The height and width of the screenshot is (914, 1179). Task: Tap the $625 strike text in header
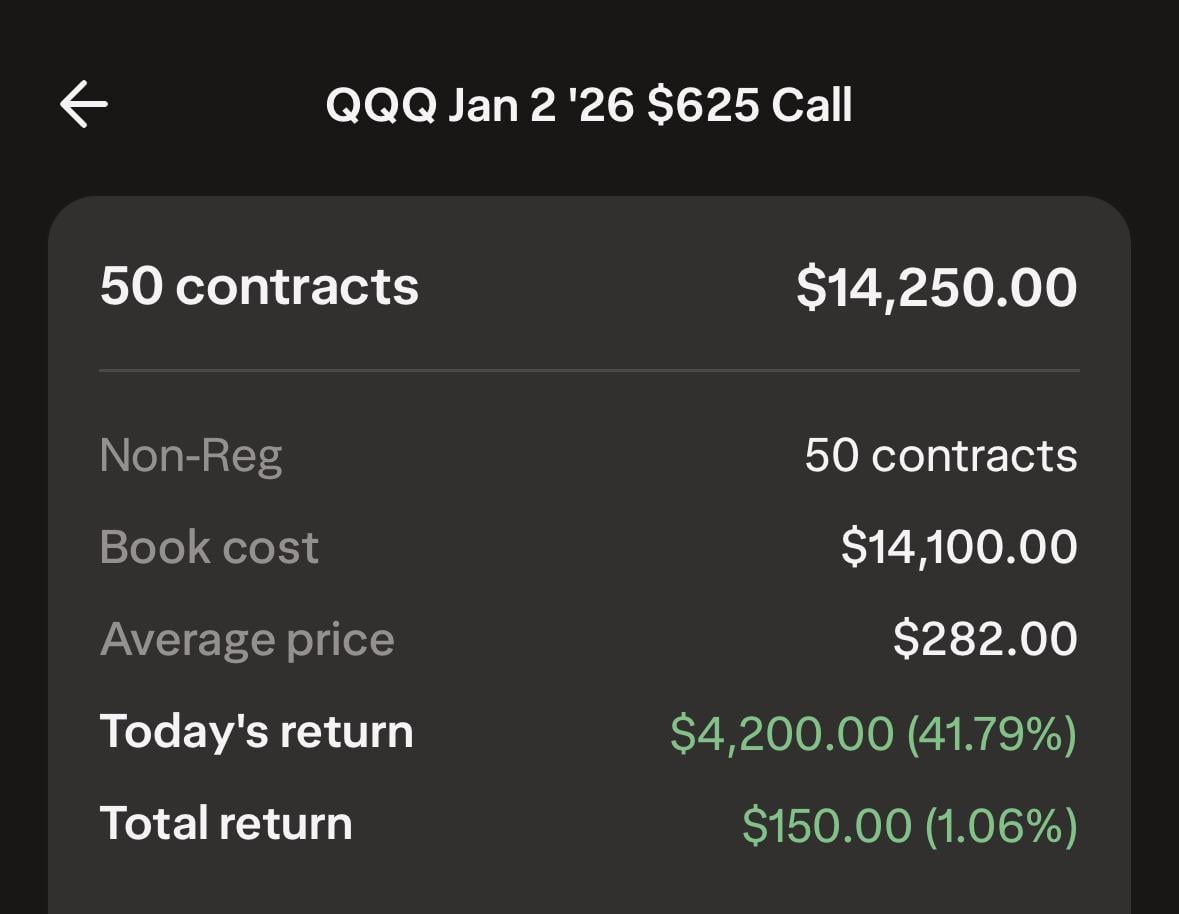[702, 106]
